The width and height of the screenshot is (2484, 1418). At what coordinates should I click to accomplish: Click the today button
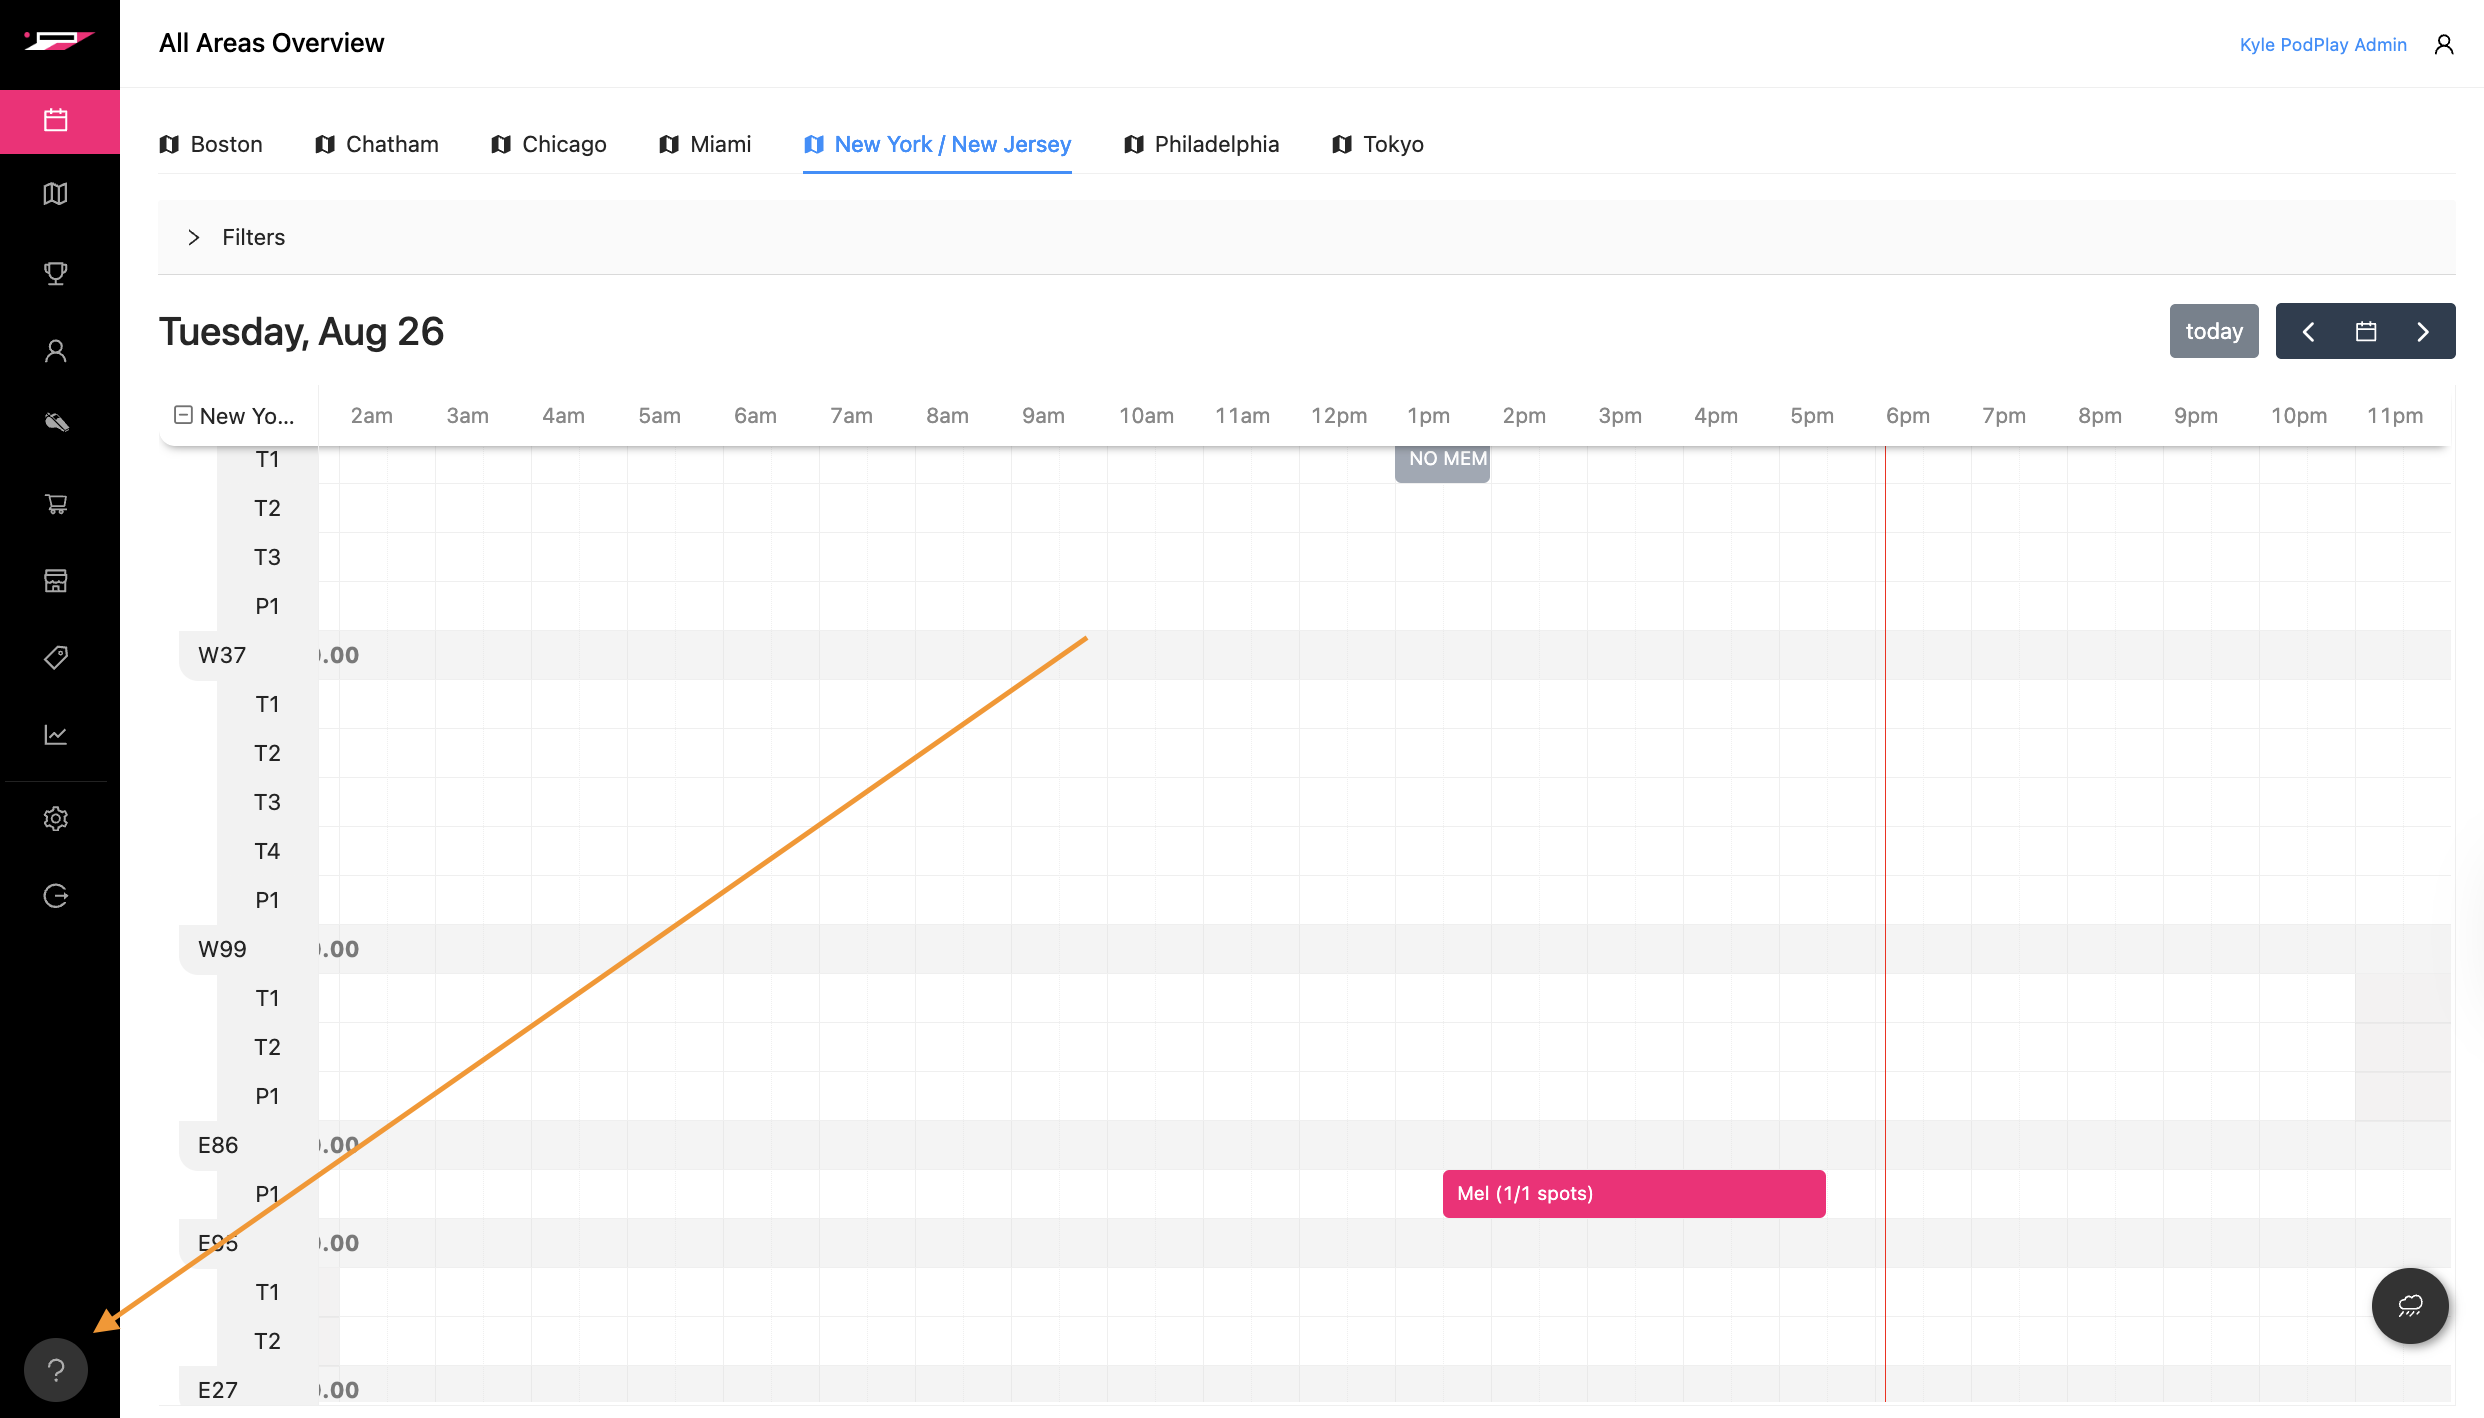tap(2214, 332)
